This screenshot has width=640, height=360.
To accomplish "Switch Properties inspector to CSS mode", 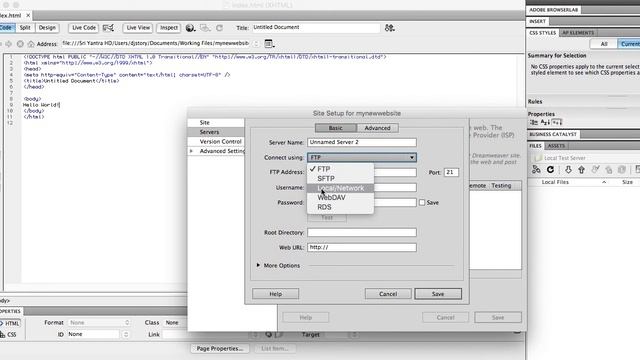I will [9, 334].
